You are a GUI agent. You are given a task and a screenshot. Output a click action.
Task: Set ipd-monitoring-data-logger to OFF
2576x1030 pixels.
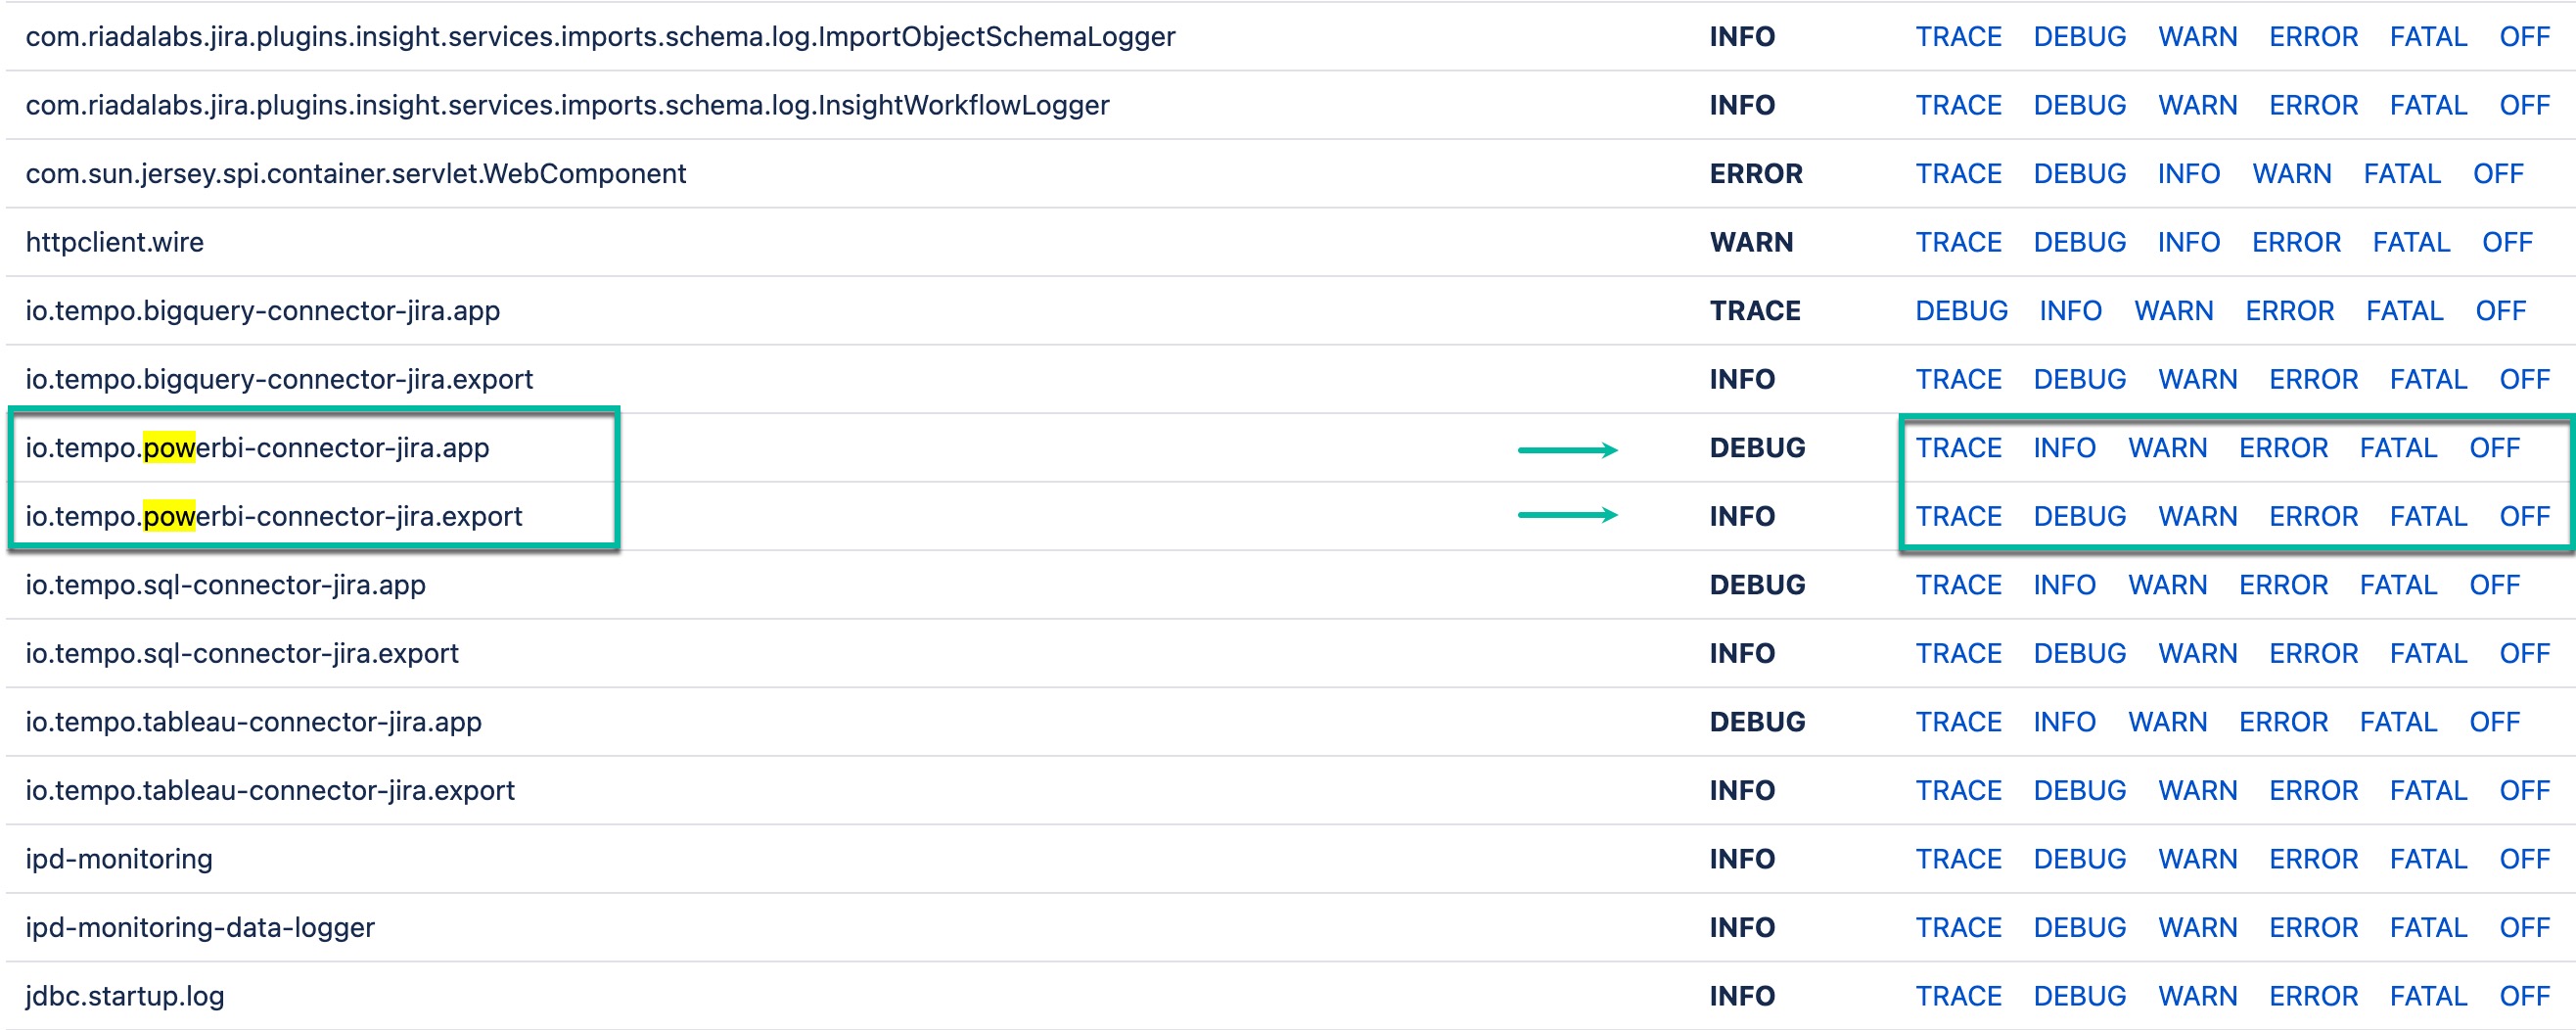point(2523,926)
